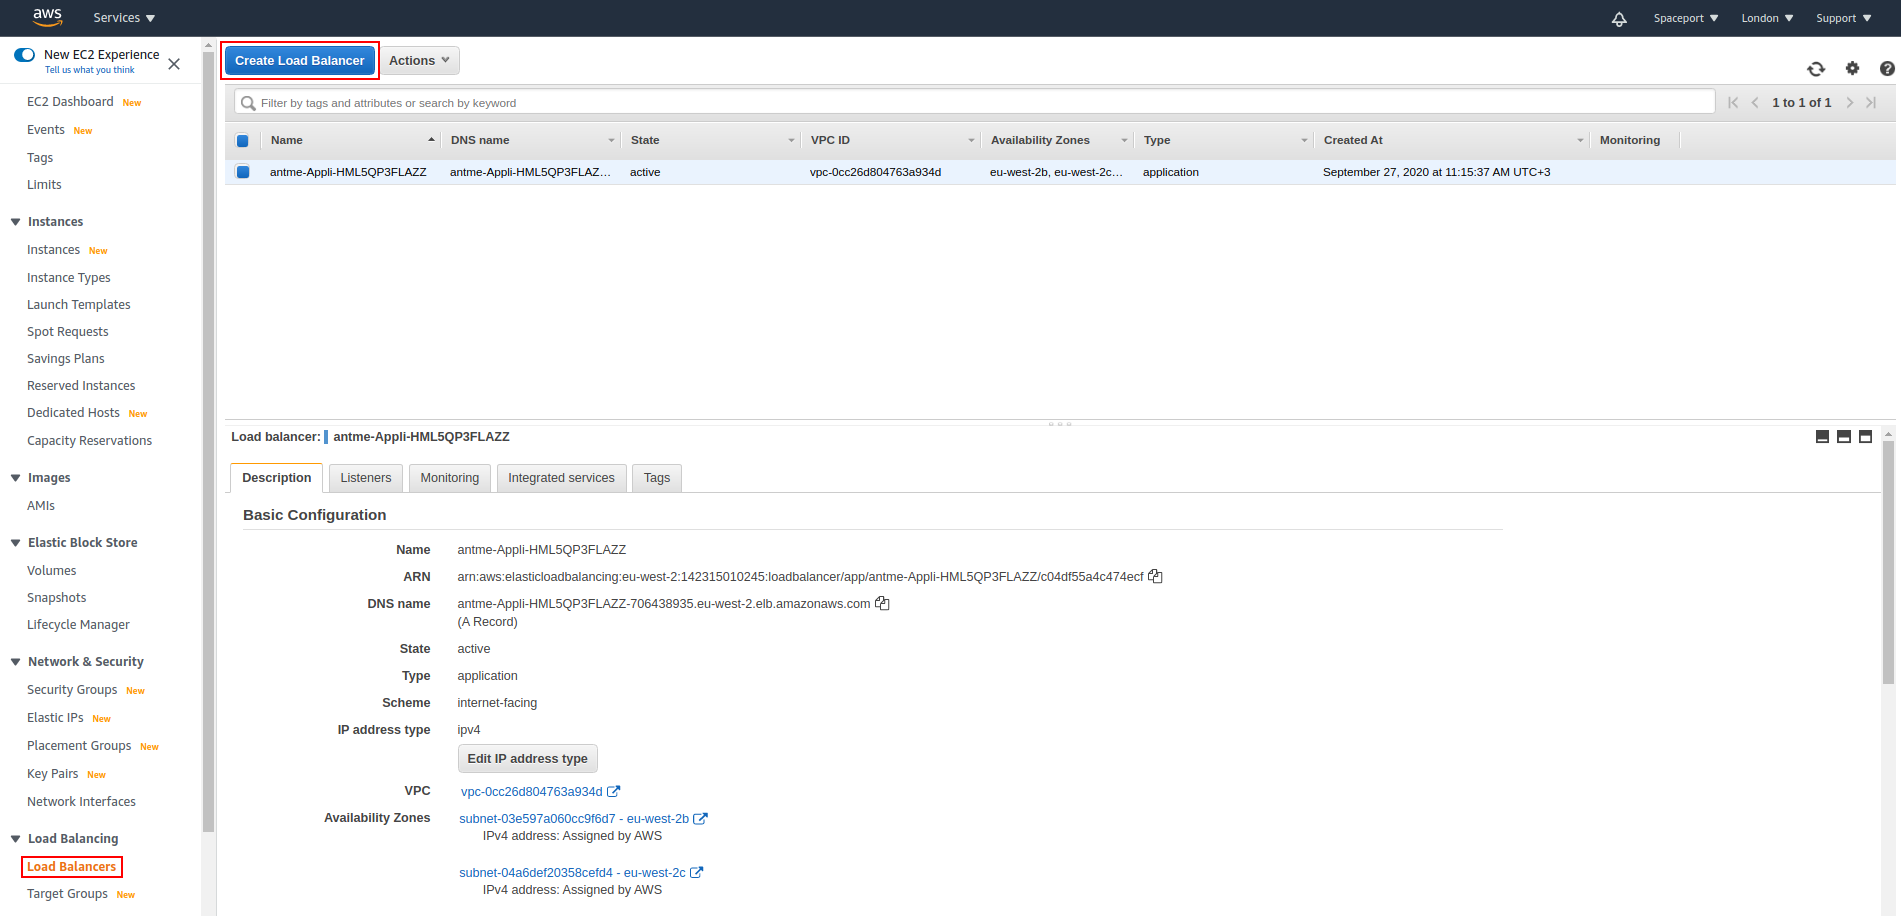Open the London region dropdown
The width and height of the screenshot is (1901, 916).
1767,18
